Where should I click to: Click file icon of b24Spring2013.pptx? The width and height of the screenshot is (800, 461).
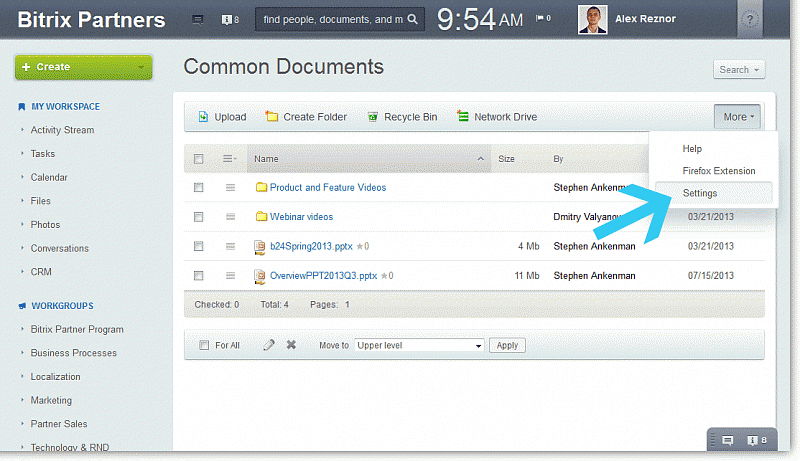click(x=260, y=247)
